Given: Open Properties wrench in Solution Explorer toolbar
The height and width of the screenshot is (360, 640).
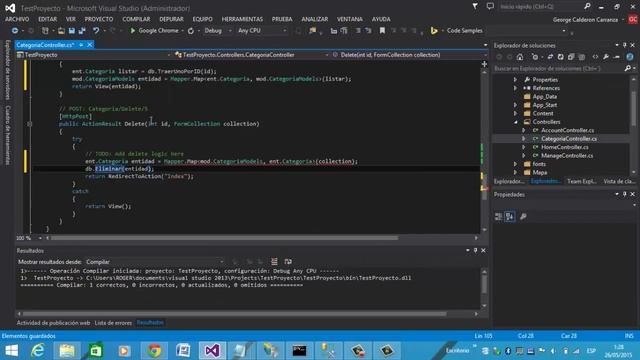Looking at the screenshot, I should point(606,57).
